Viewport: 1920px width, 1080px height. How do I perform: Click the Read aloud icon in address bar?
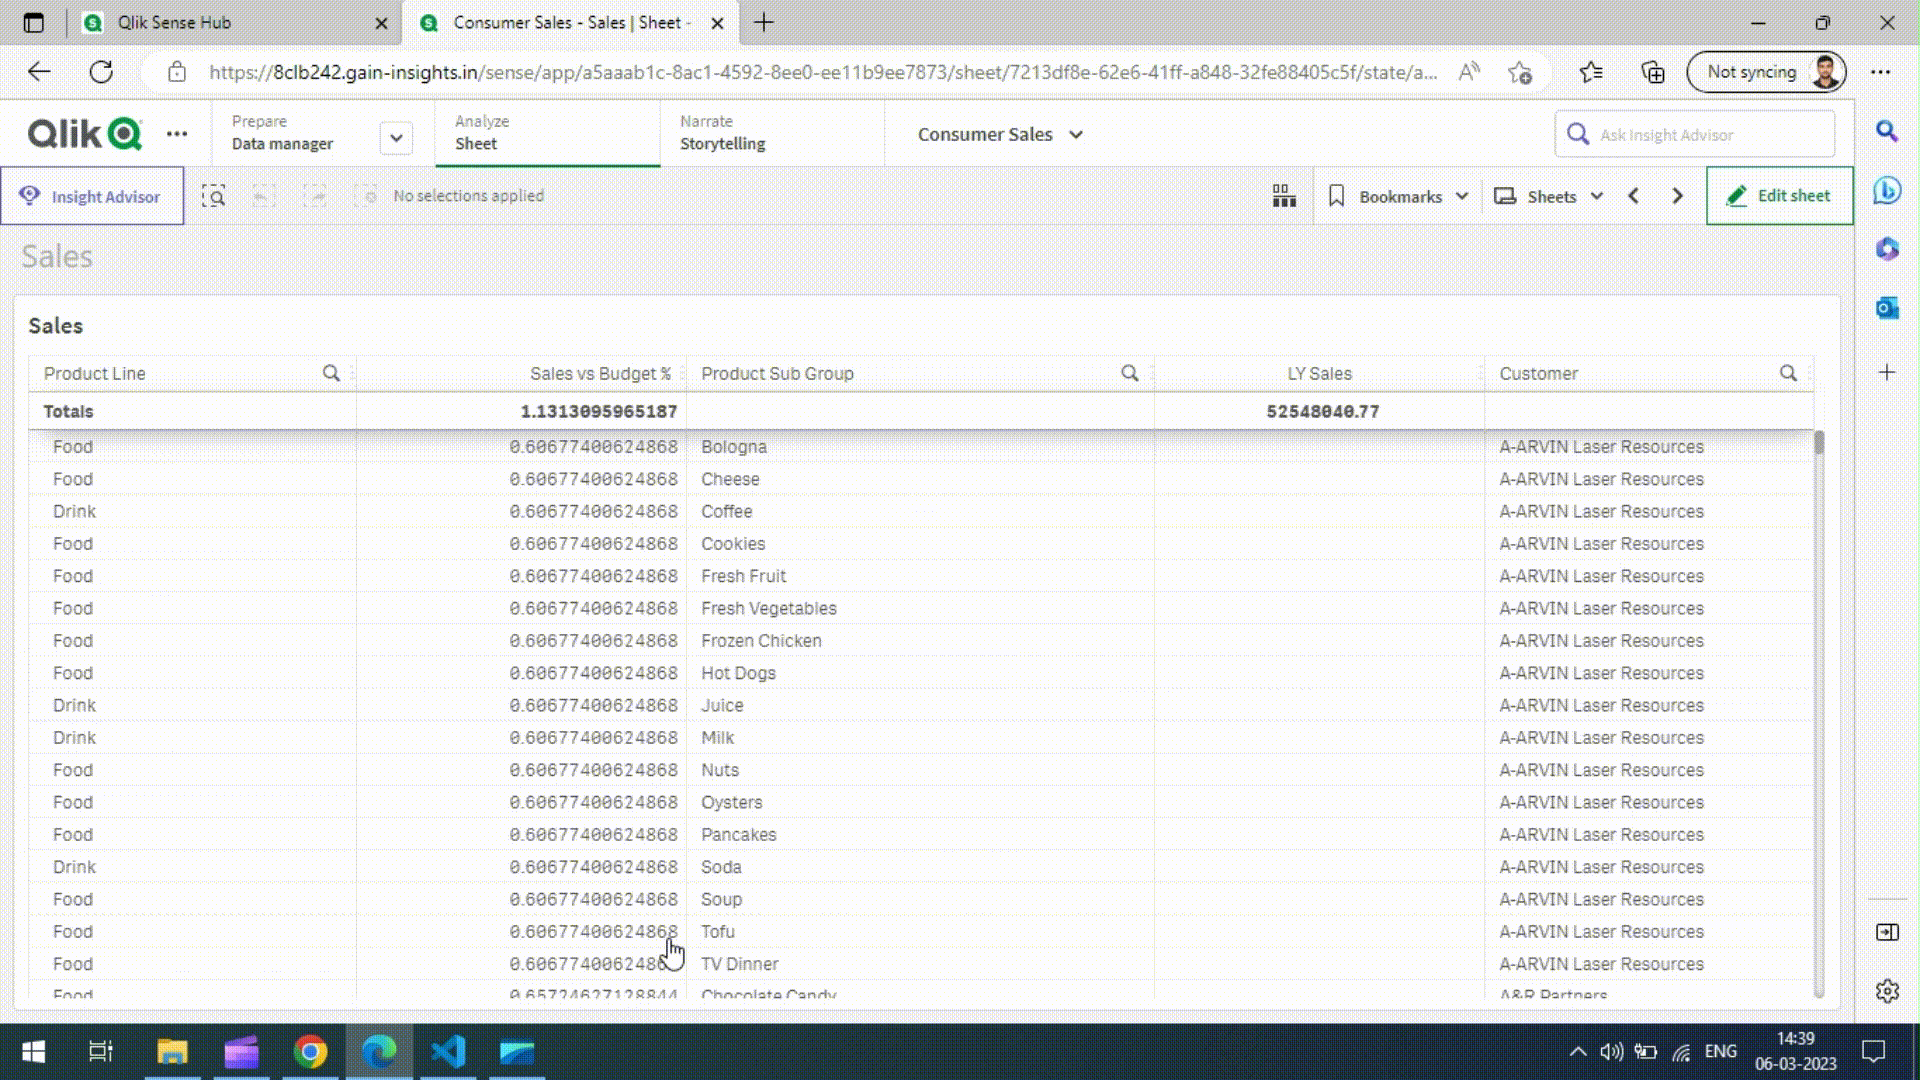pyautogui.click(x=1468, y=72)
